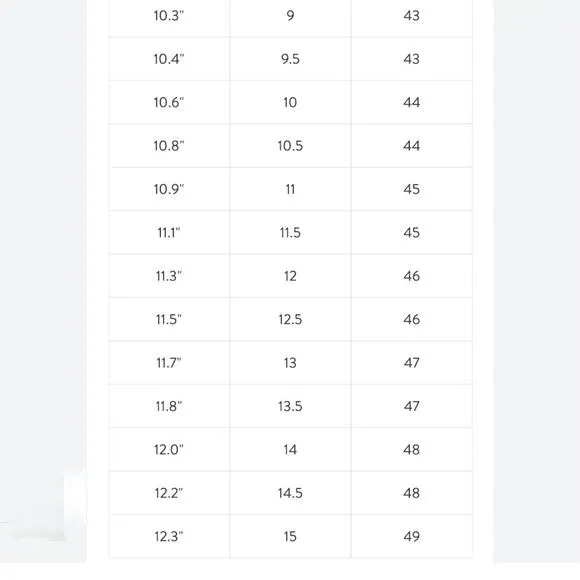Image resolution: width=580 pixels, height=580 pixels.
Task: Click EU size 45 beside size 11
Action: (412, 189)
